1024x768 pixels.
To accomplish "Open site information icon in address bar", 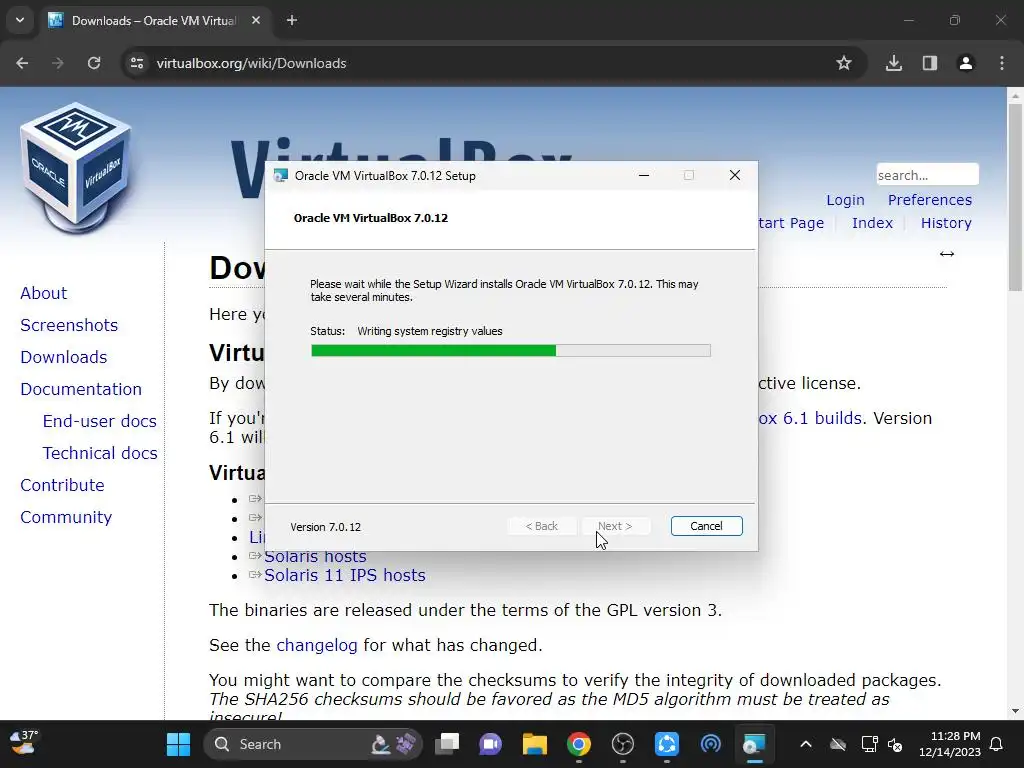I will click(137, 63).
